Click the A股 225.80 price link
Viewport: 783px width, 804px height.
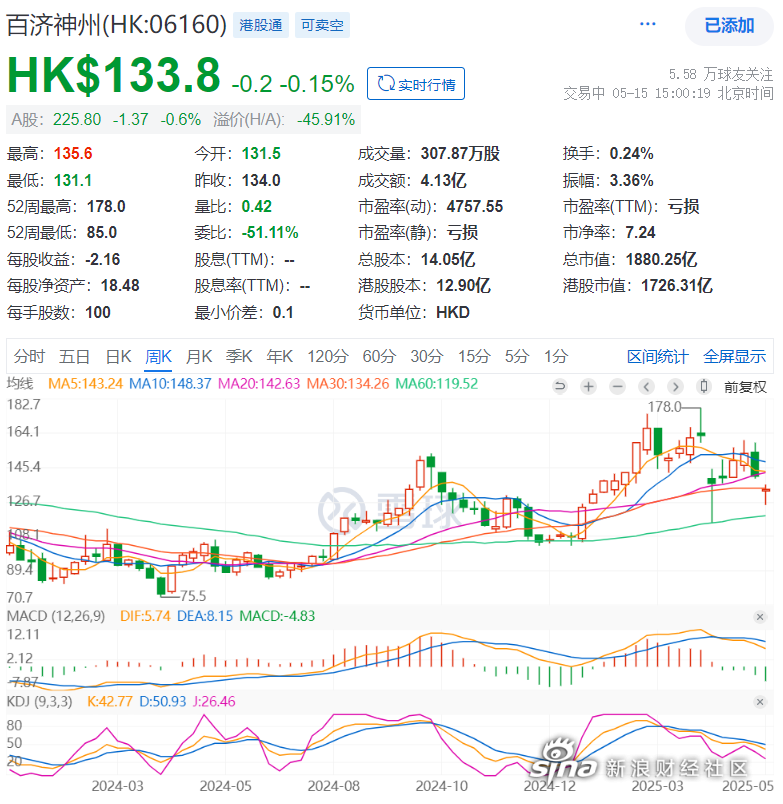coord(77,119)
